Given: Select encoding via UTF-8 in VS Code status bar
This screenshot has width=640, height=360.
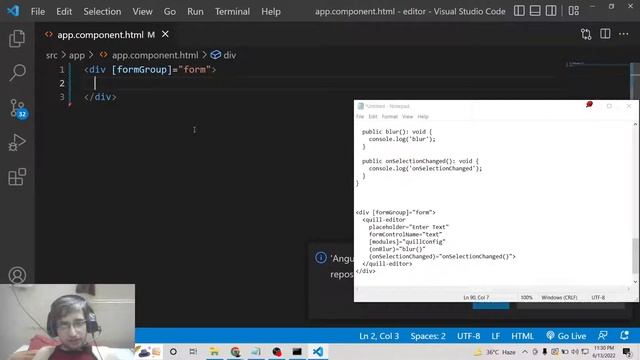Looking at the screenshot, I should [x=468, y=336].
